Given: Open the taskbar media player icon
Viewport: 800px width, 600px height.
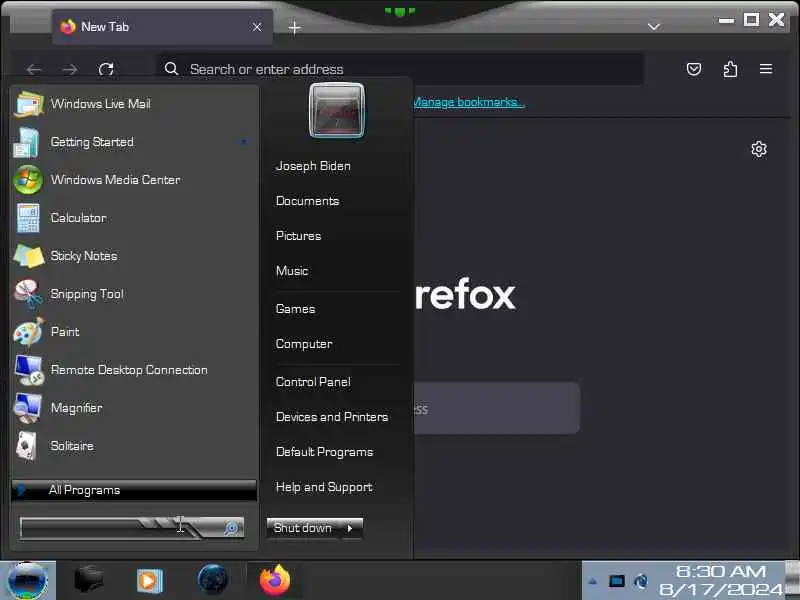Looking at the screenshot, I should coord(149,581).
